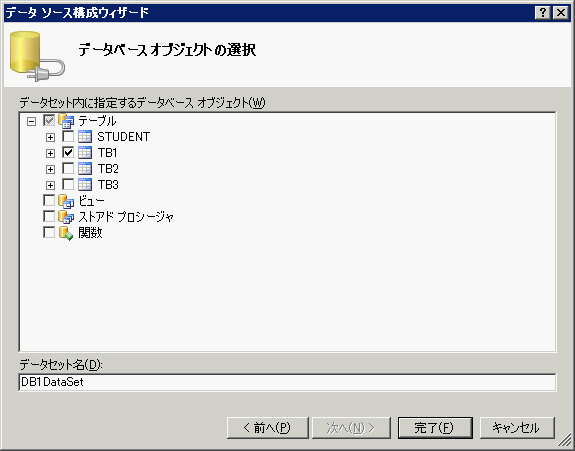
Task: Click the データセット名 input field
Action: click(287, 382)
